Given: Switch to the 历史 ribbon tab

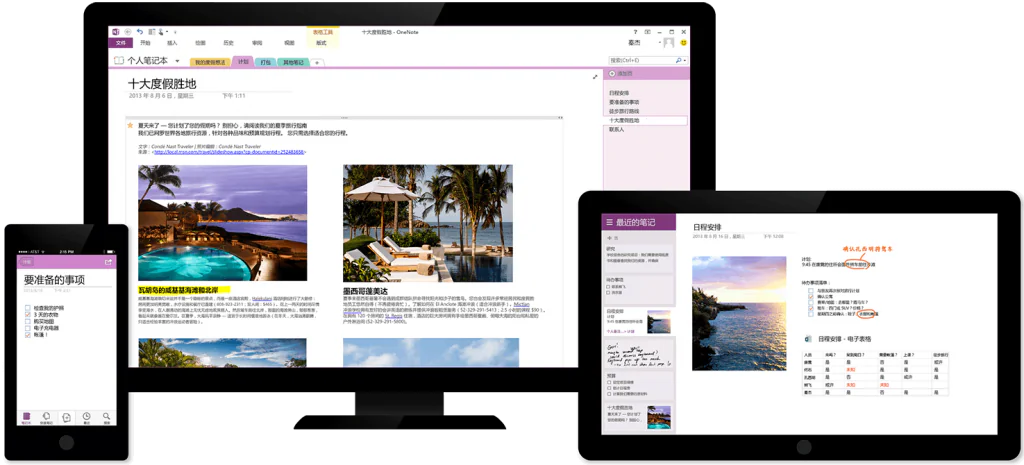Looking at the screenshot, I should point(229,43).
